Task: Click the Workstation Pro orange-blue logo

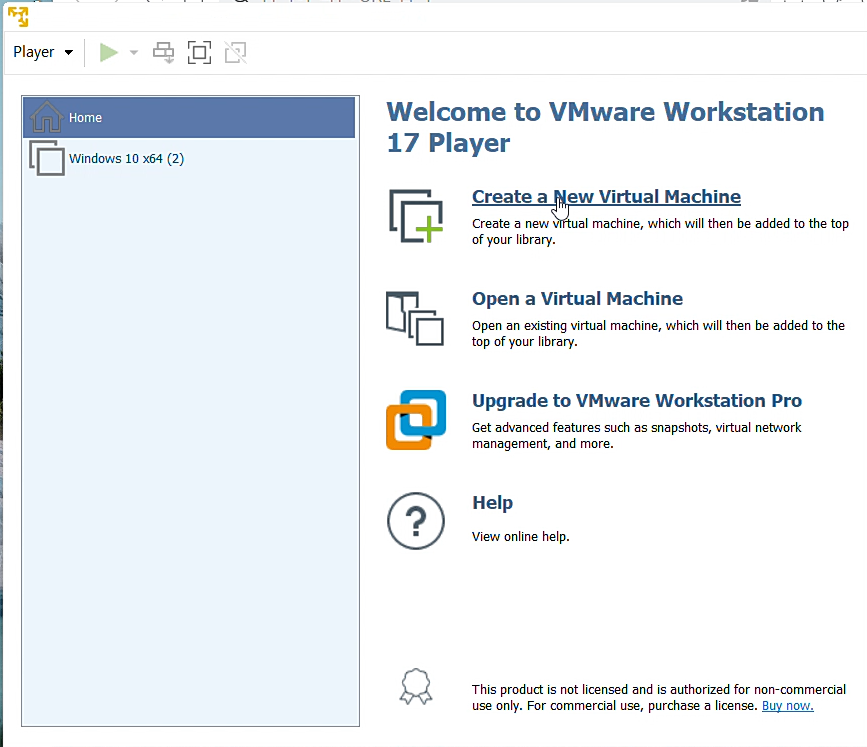Action: click(416, 420)
